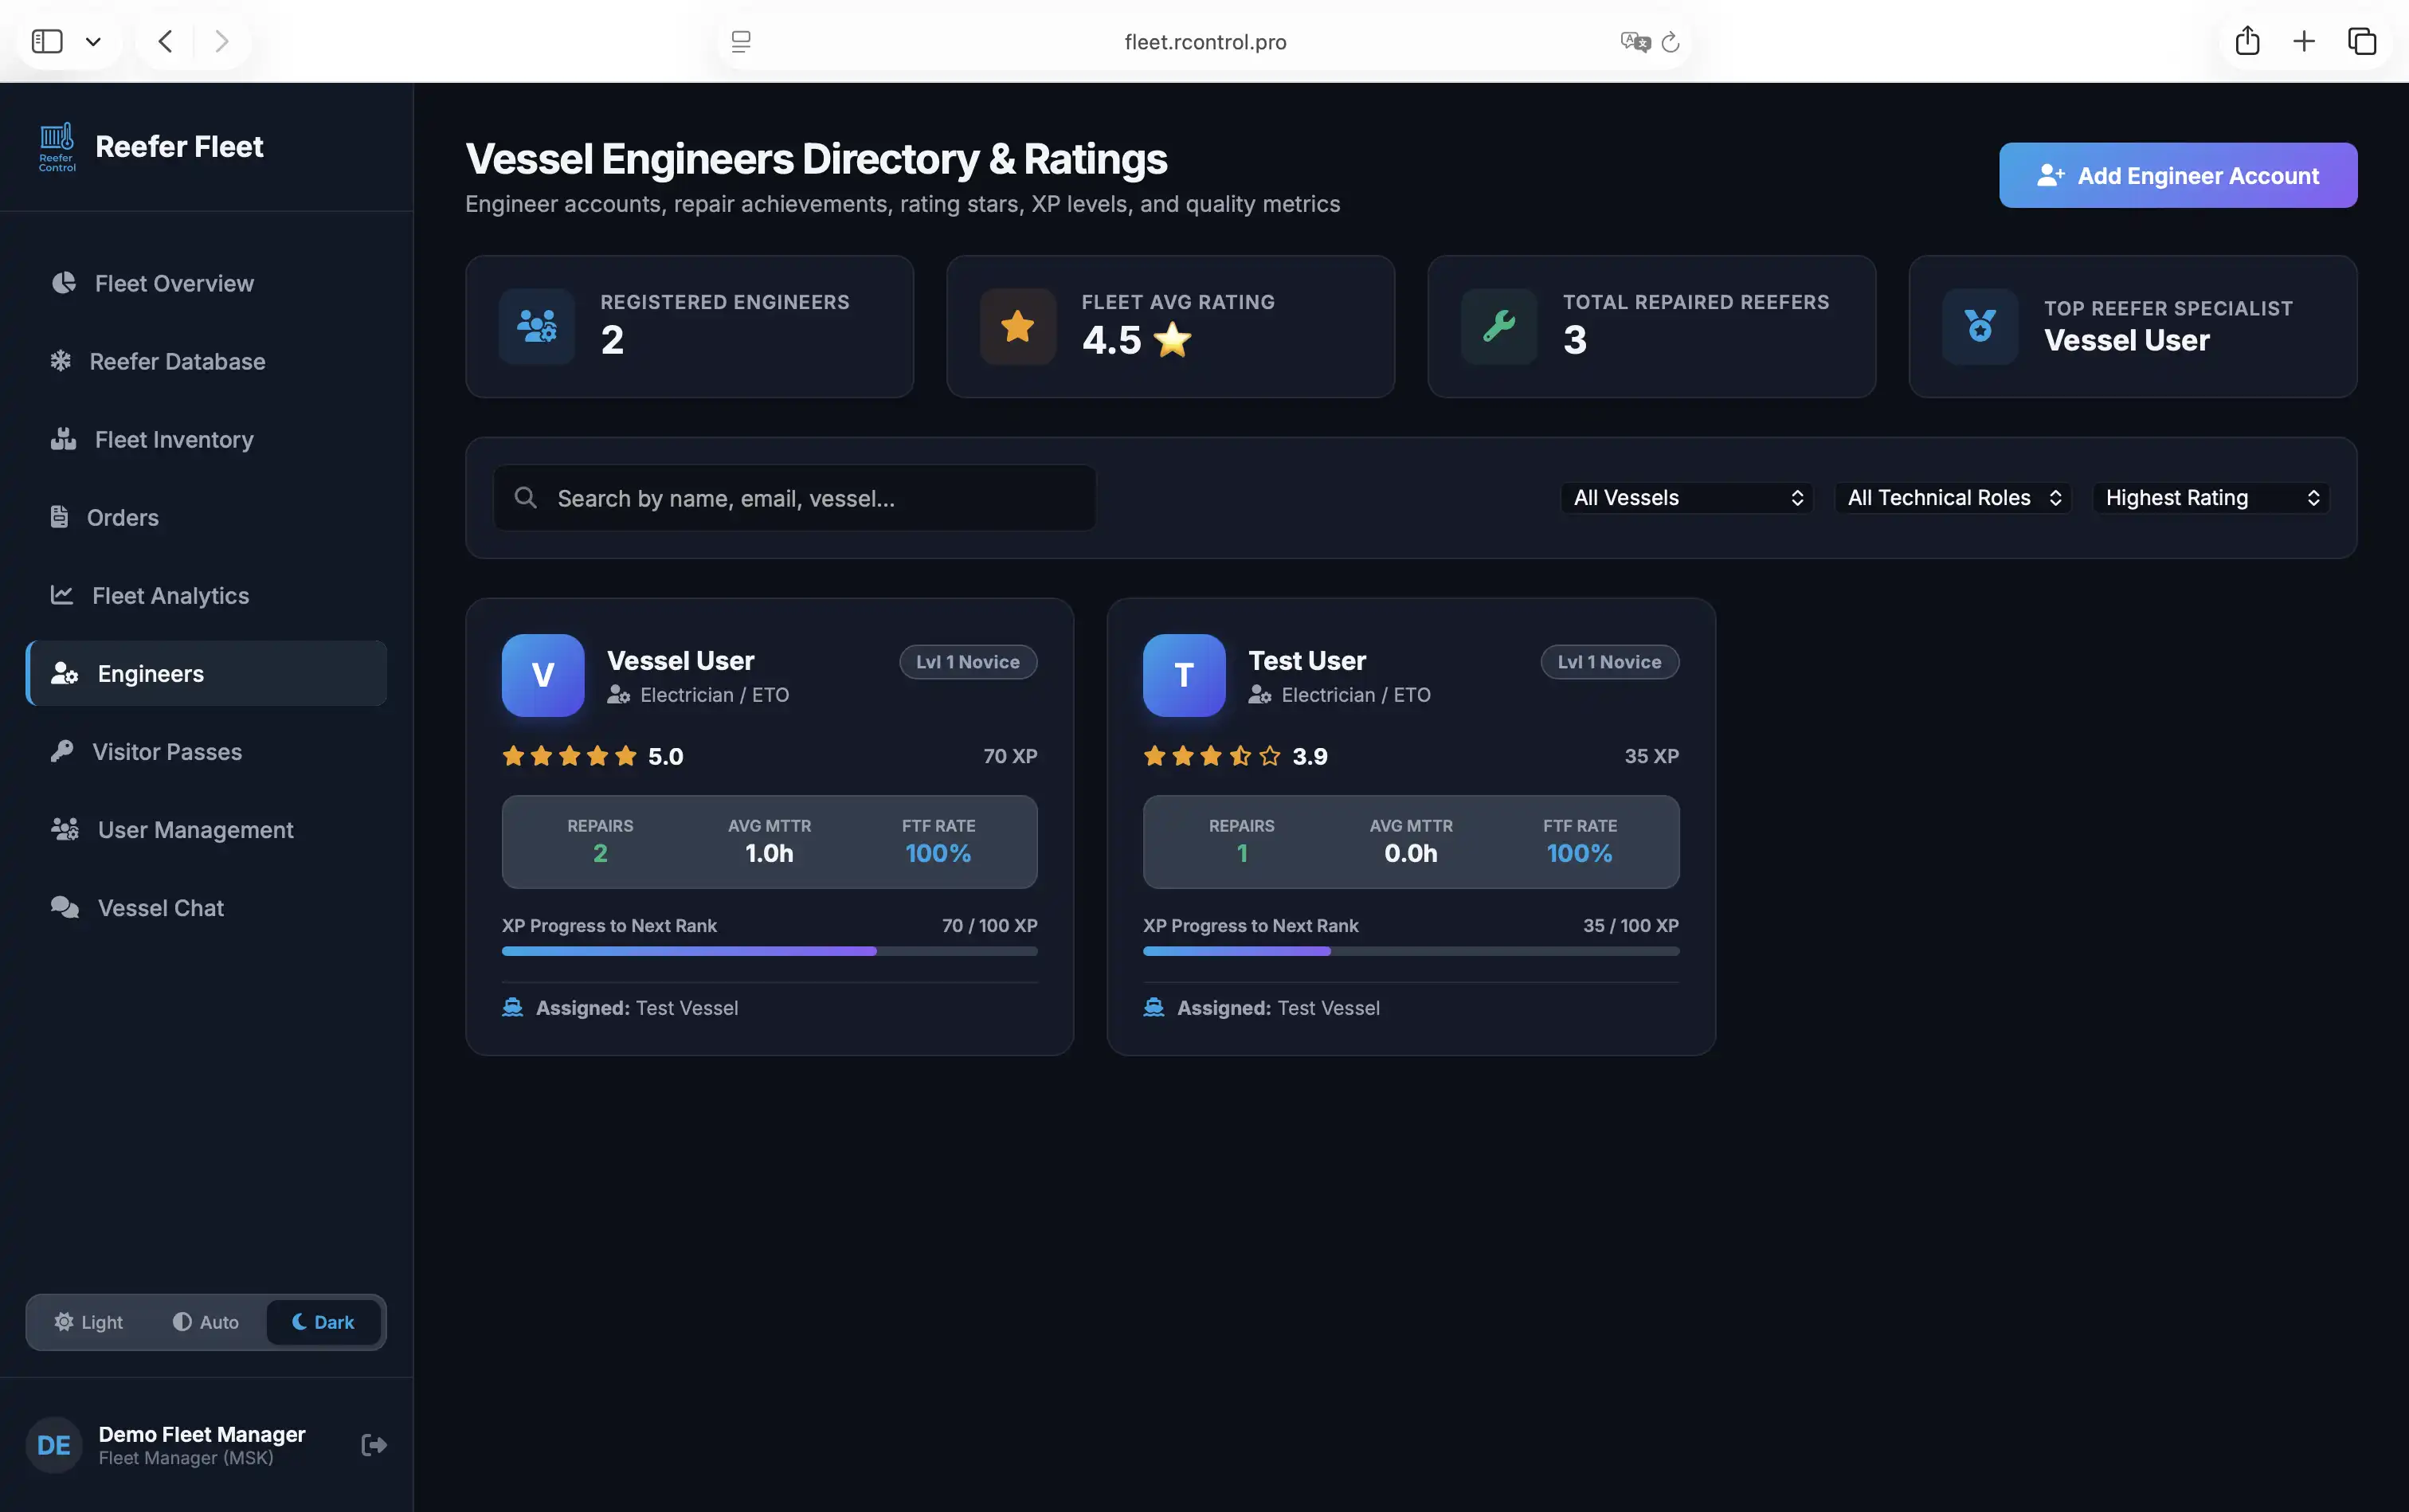Switch theme to Light
This screenshot has height=1512, width=2409.
click(89, 1322)
